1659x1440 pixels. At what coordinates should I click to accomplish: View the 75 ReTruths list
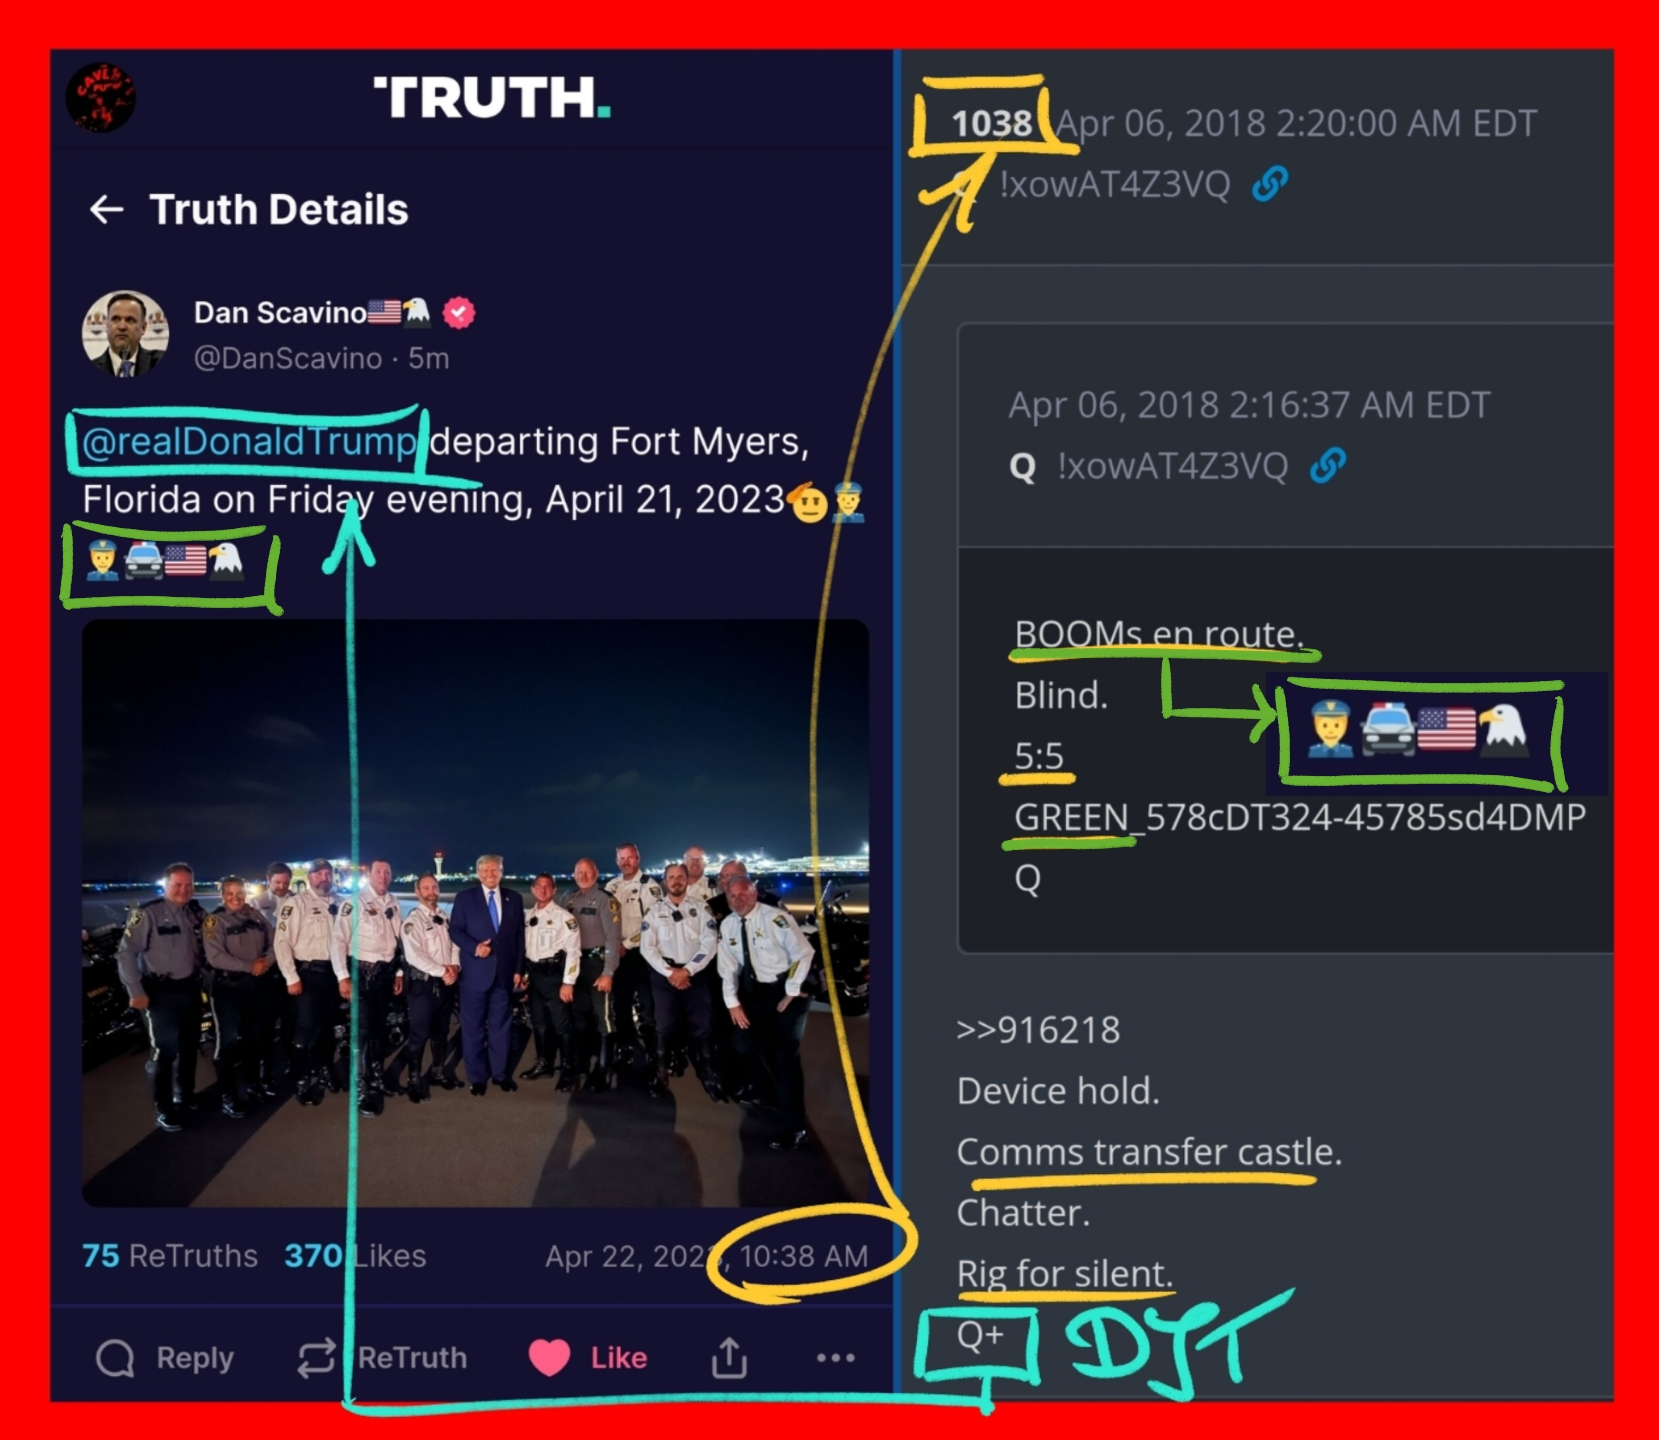click(169, 1255)
